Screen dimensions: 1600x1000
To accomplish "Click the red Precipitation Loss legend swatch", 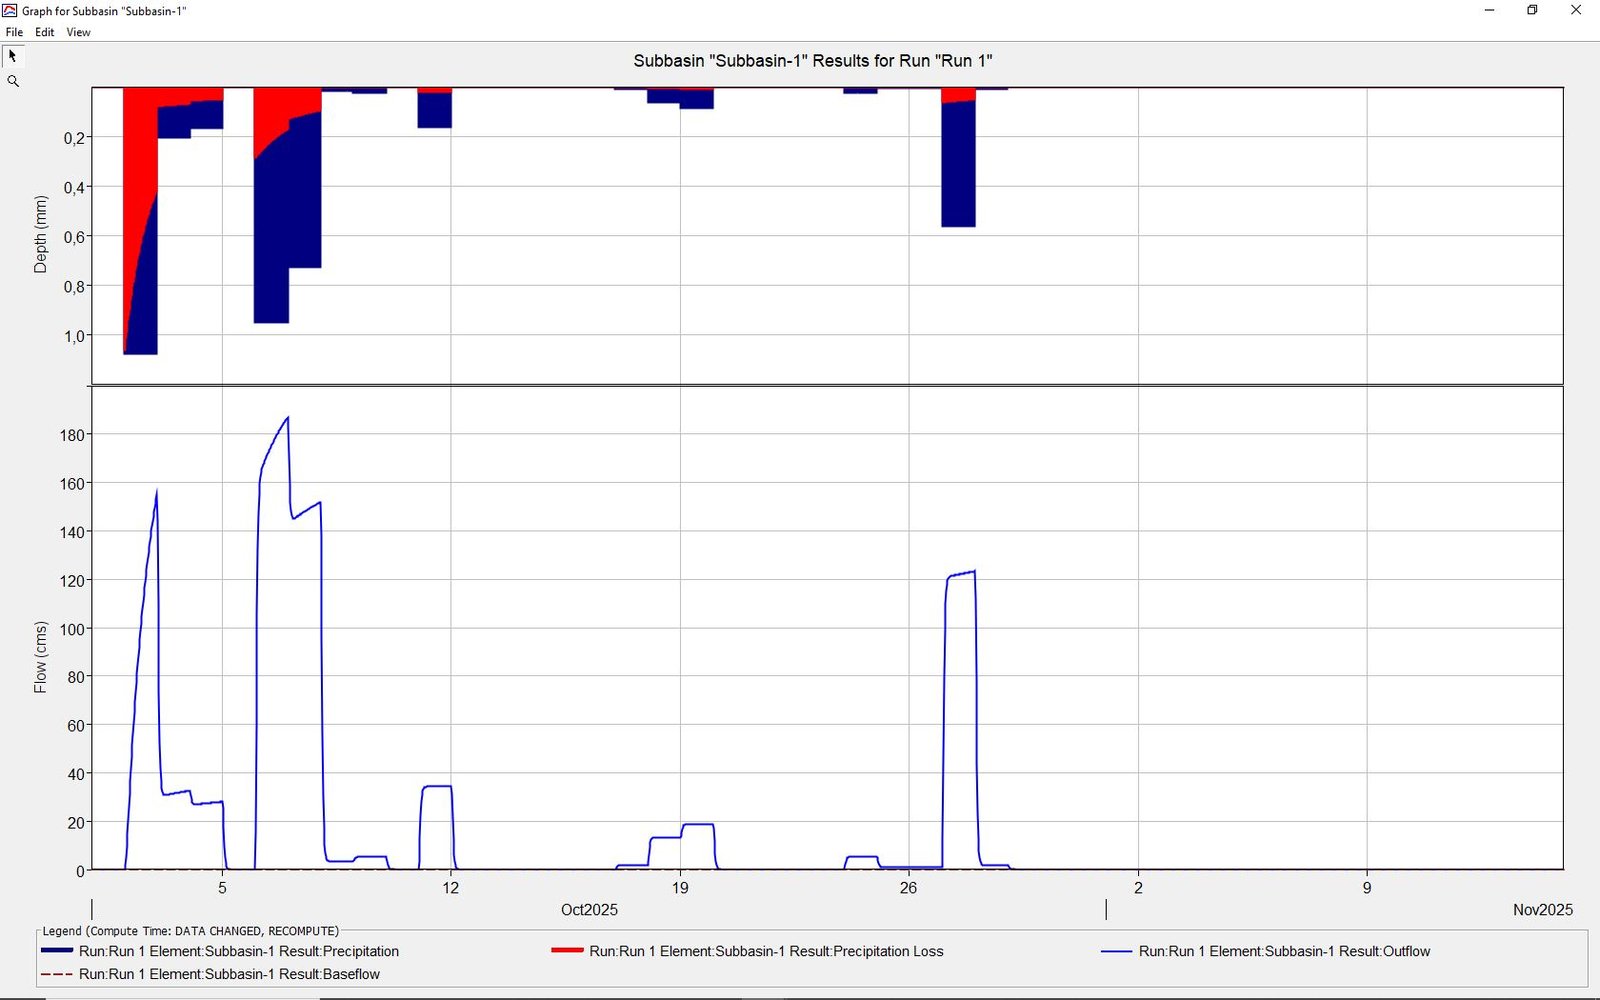I will [x=567, y=951].
